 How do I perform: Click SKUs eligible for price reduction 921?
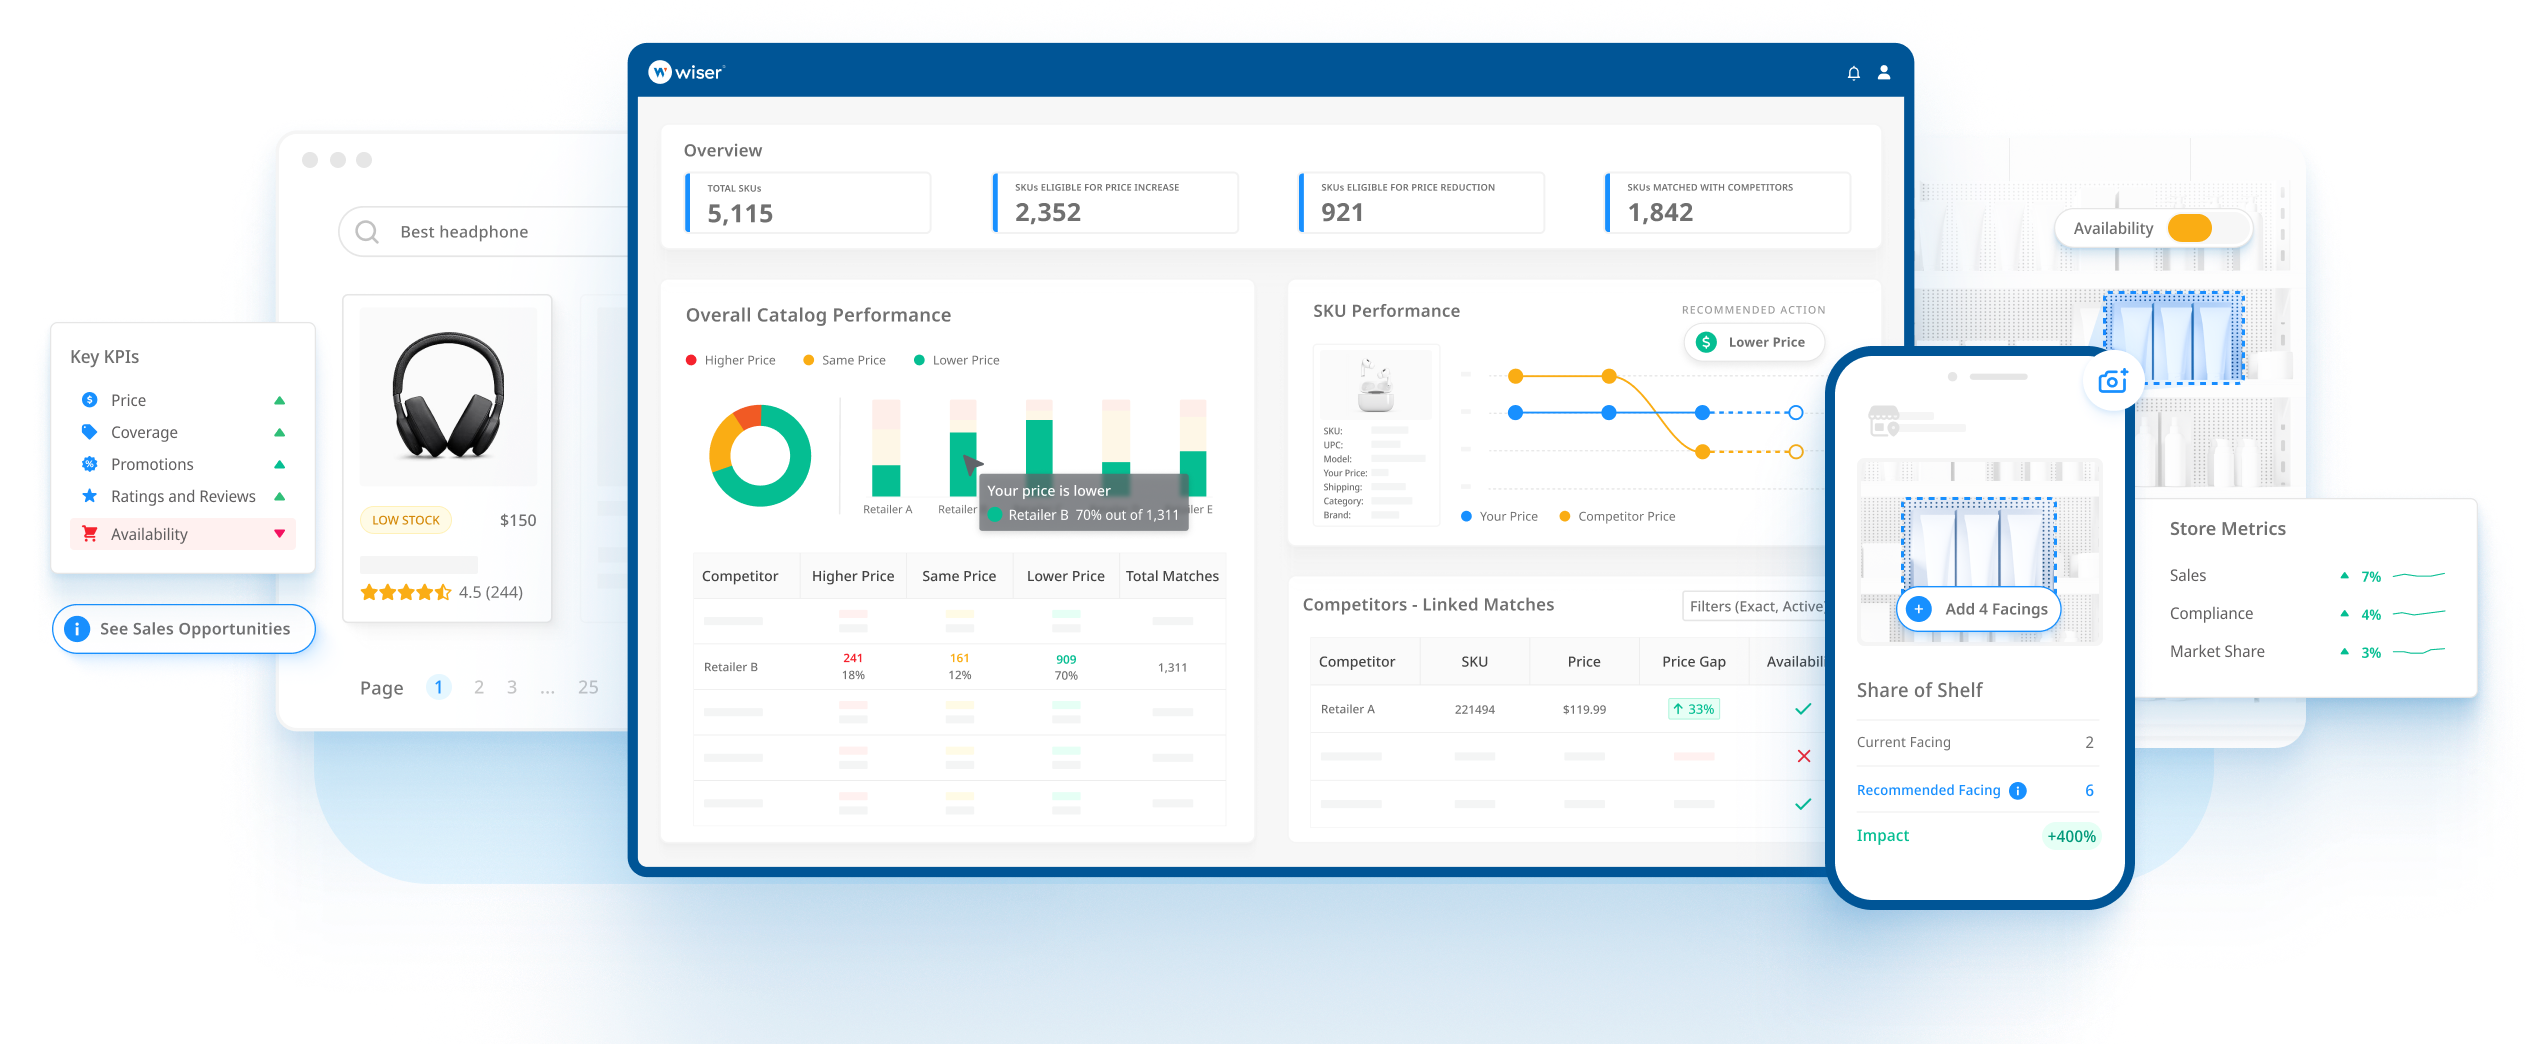point(1421,203)
